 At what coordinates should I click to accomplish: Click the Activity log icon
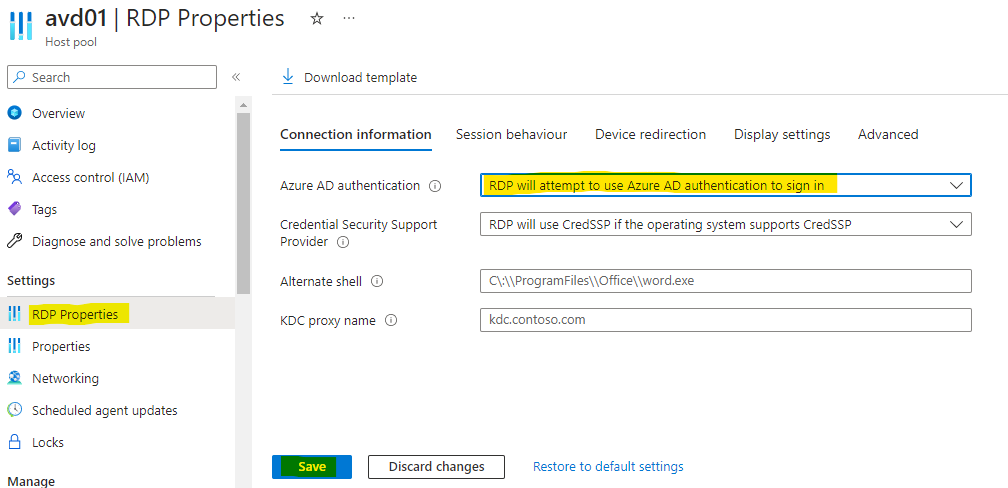14,145
